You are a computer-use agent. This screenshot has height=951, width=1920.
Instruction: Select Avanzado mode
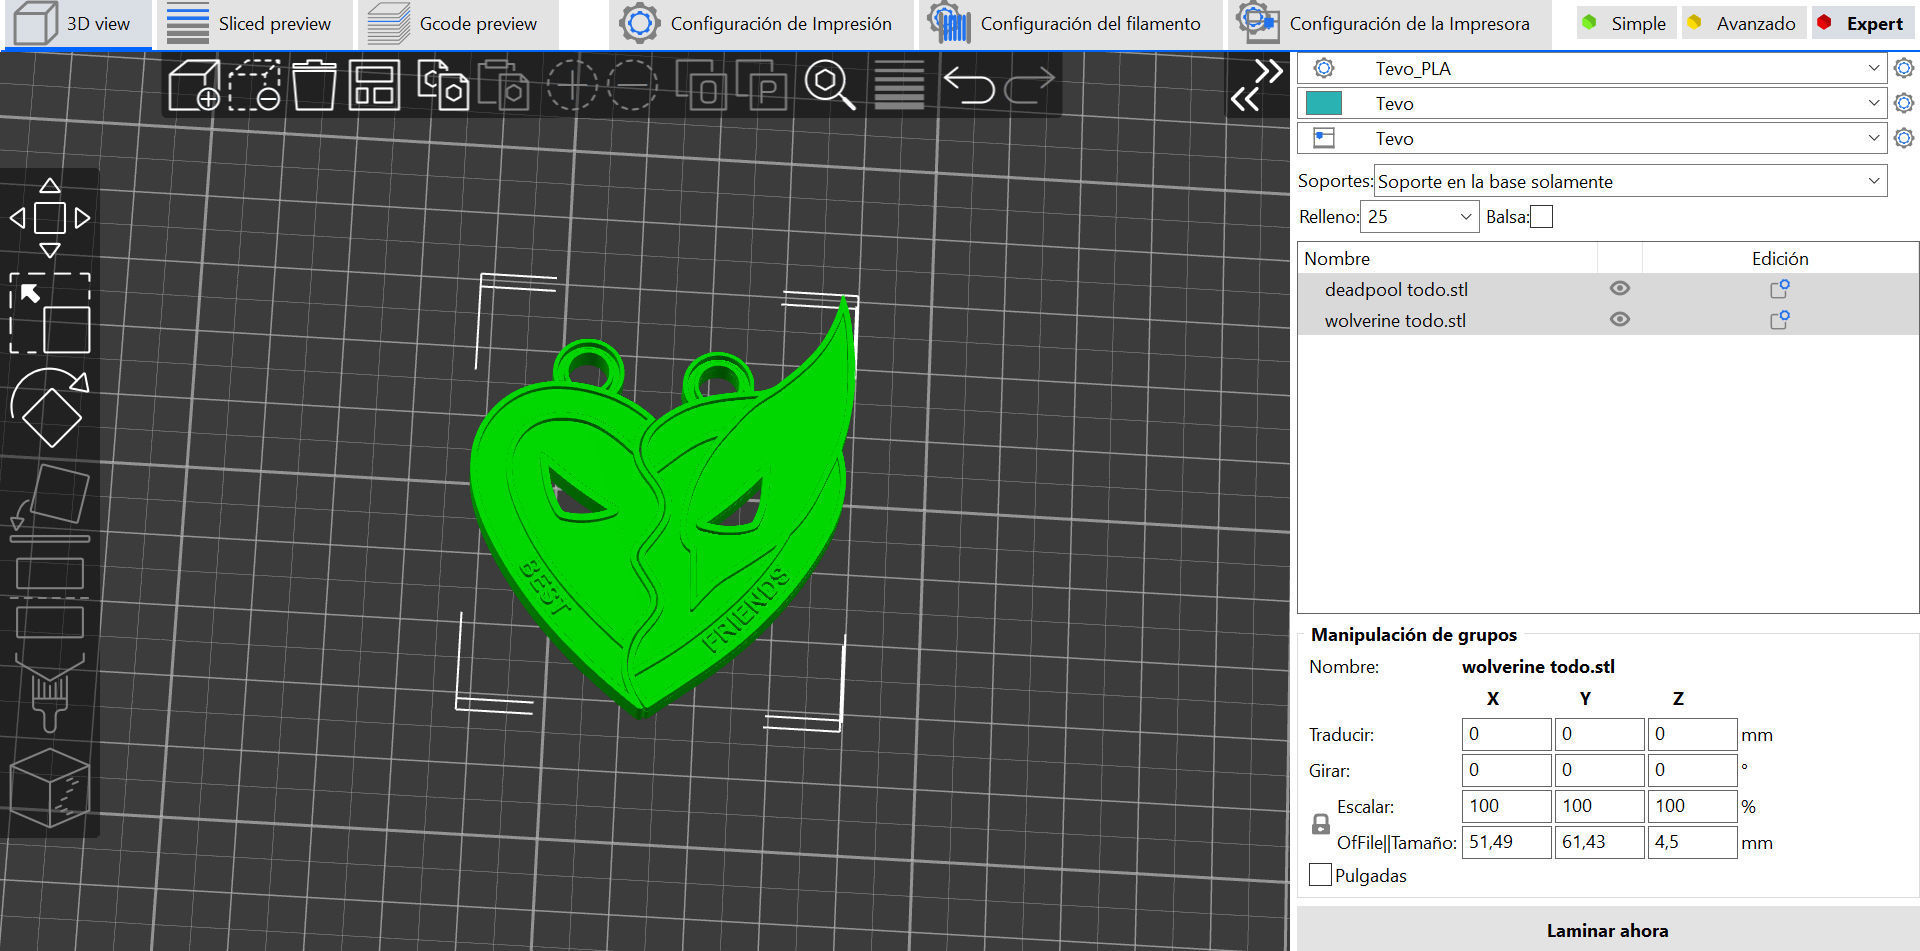click(1743, 23)
